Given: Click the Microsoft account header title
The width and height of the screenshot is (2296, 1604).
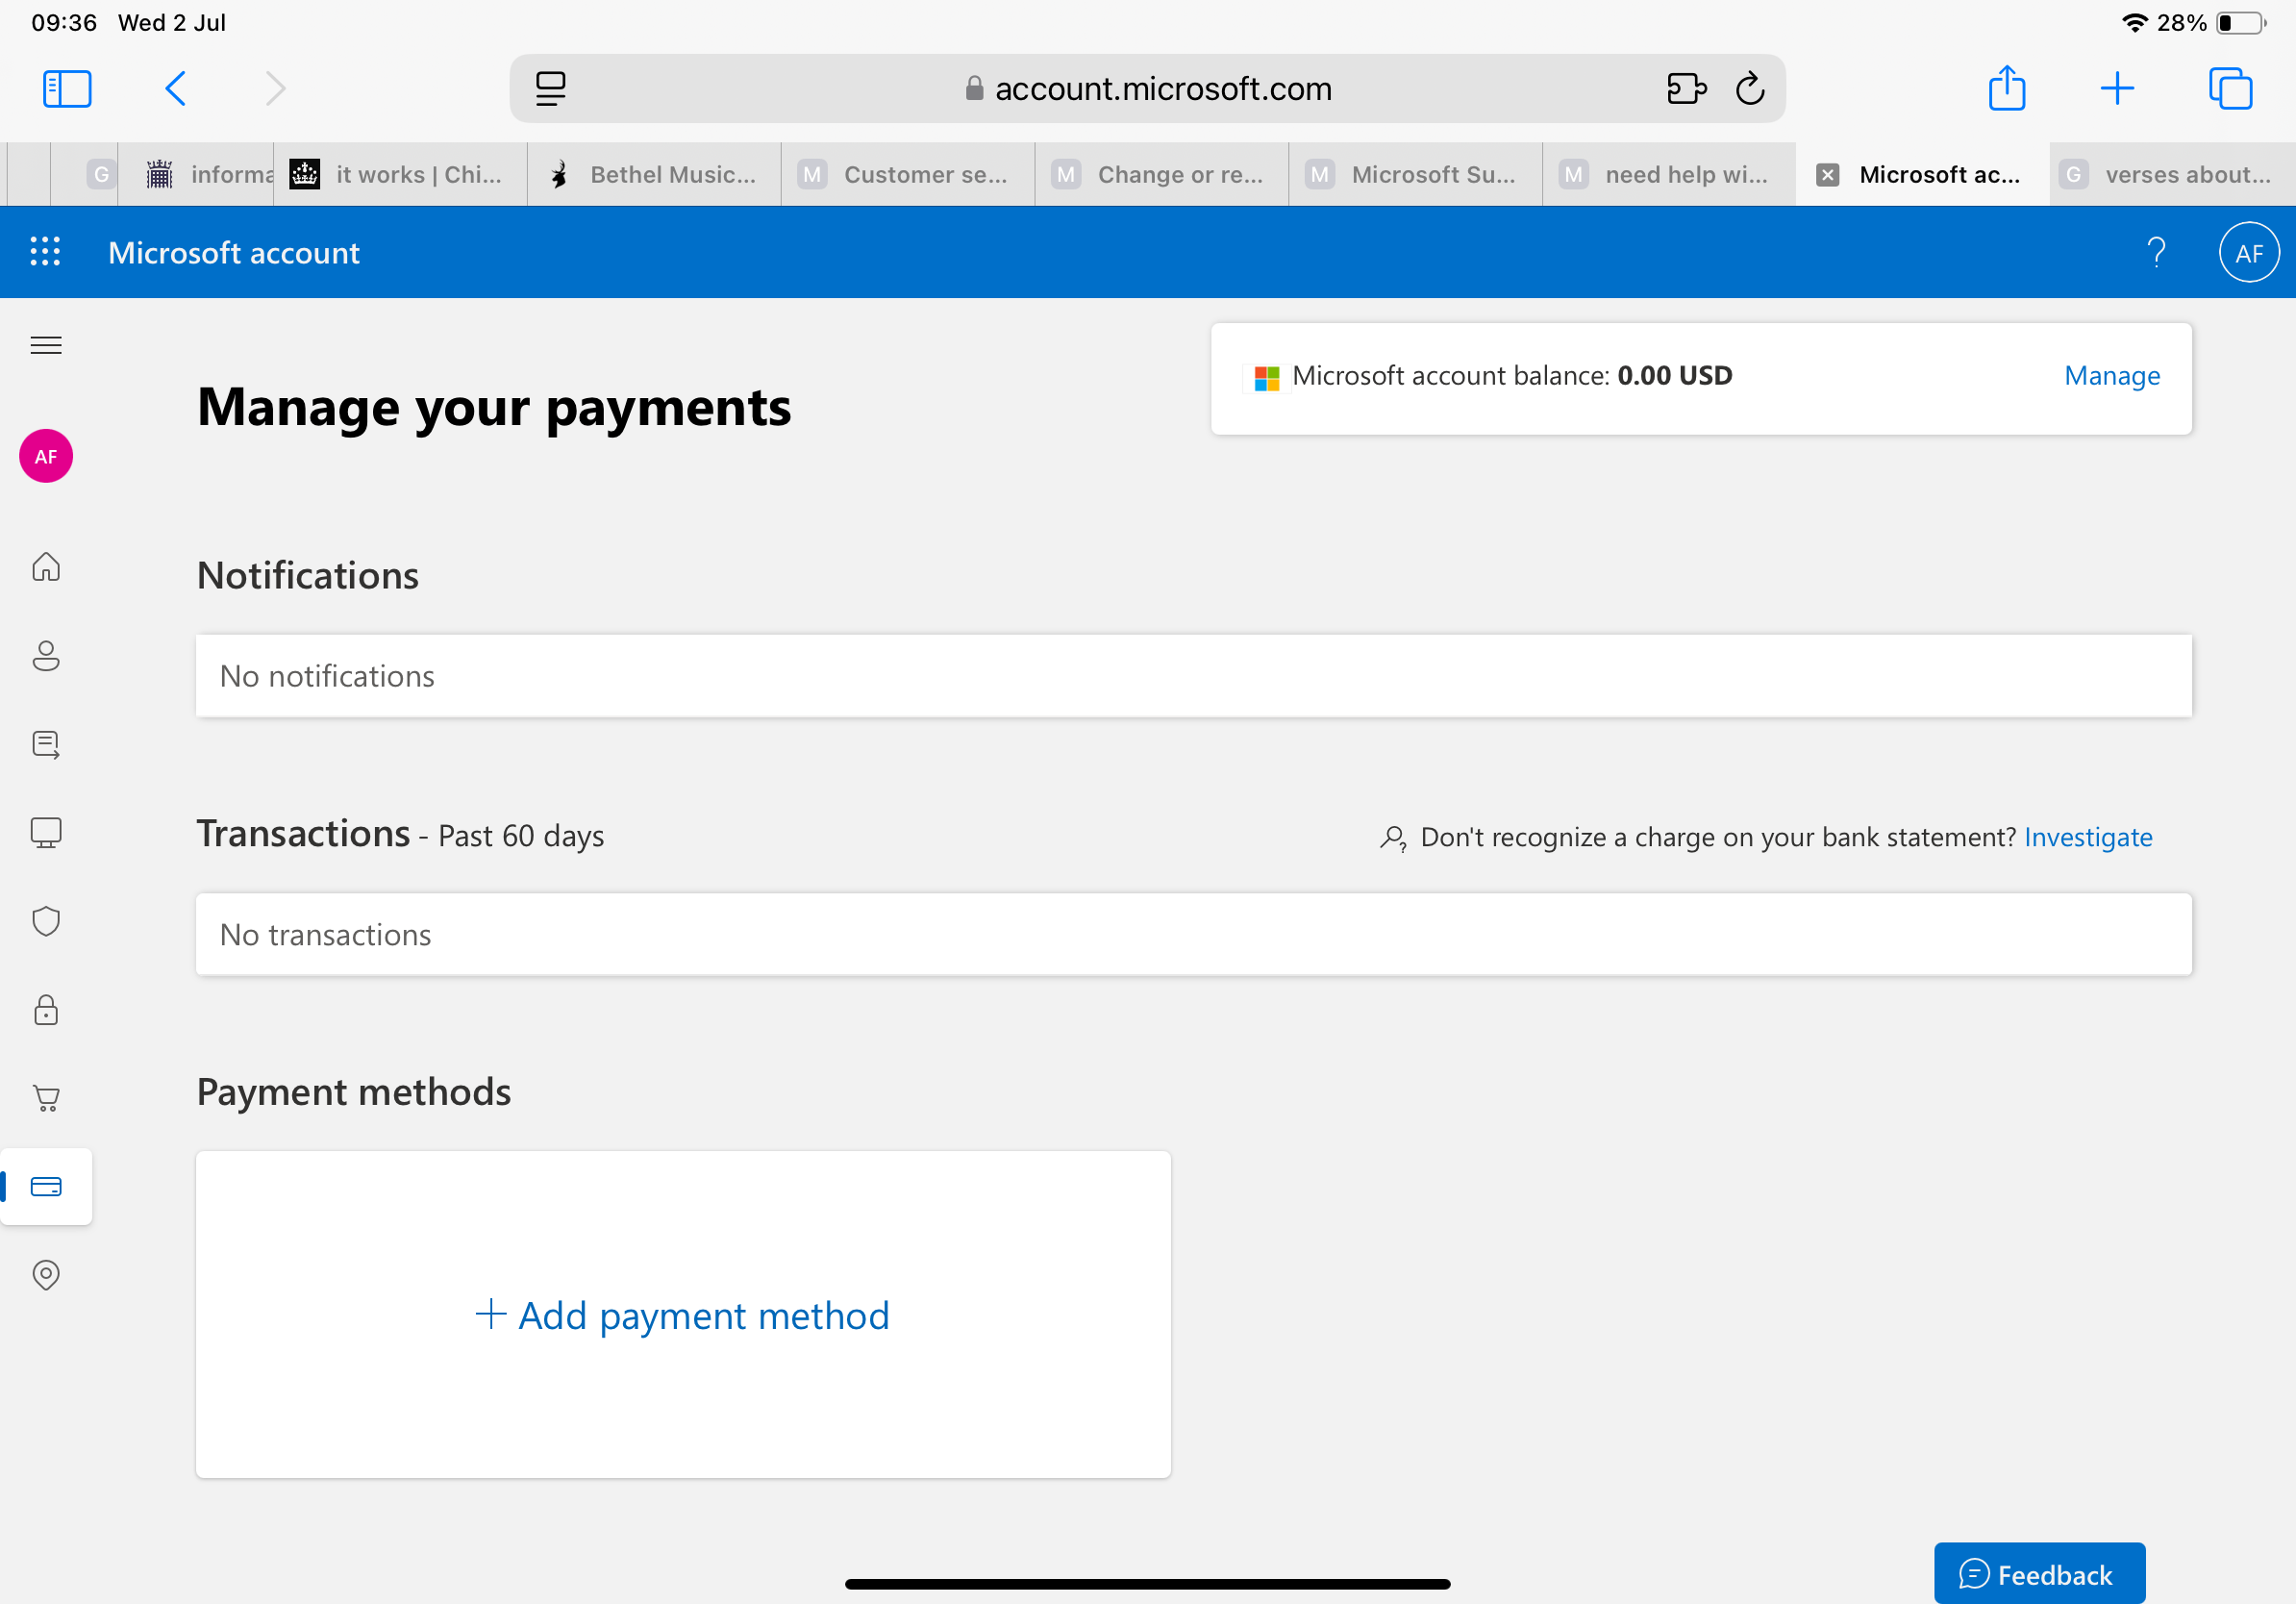Looking at the screenshot, I should point(234,253).
